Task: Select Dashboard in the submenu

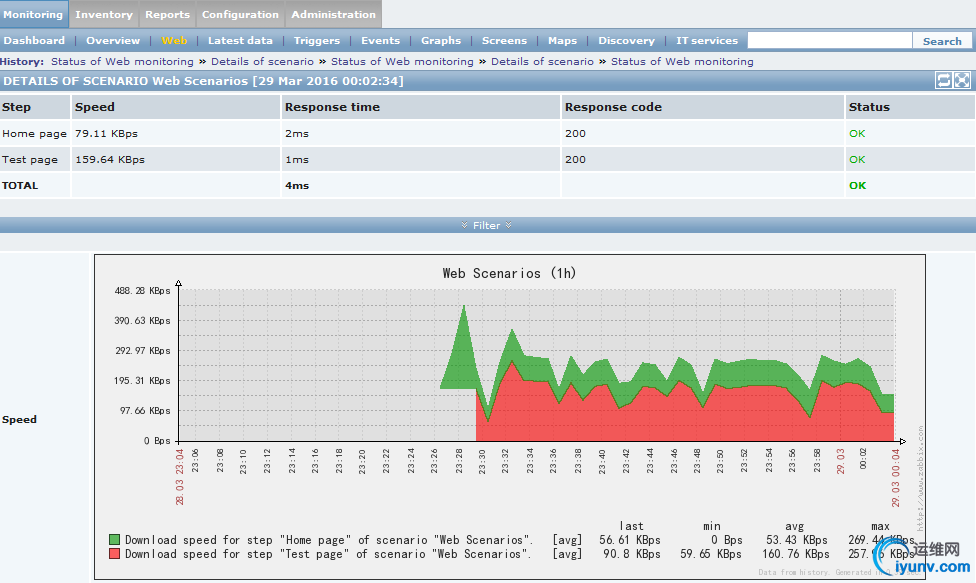Action: pyautogui.click(x=34, y=41)
